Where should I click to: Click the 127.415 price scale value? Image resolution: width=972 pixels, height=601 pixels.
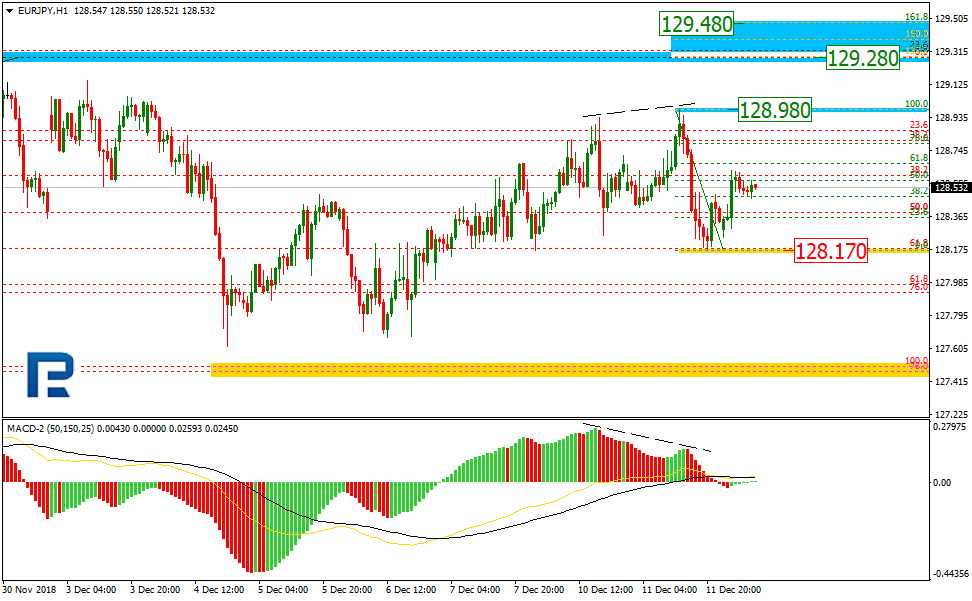(951, 382)
